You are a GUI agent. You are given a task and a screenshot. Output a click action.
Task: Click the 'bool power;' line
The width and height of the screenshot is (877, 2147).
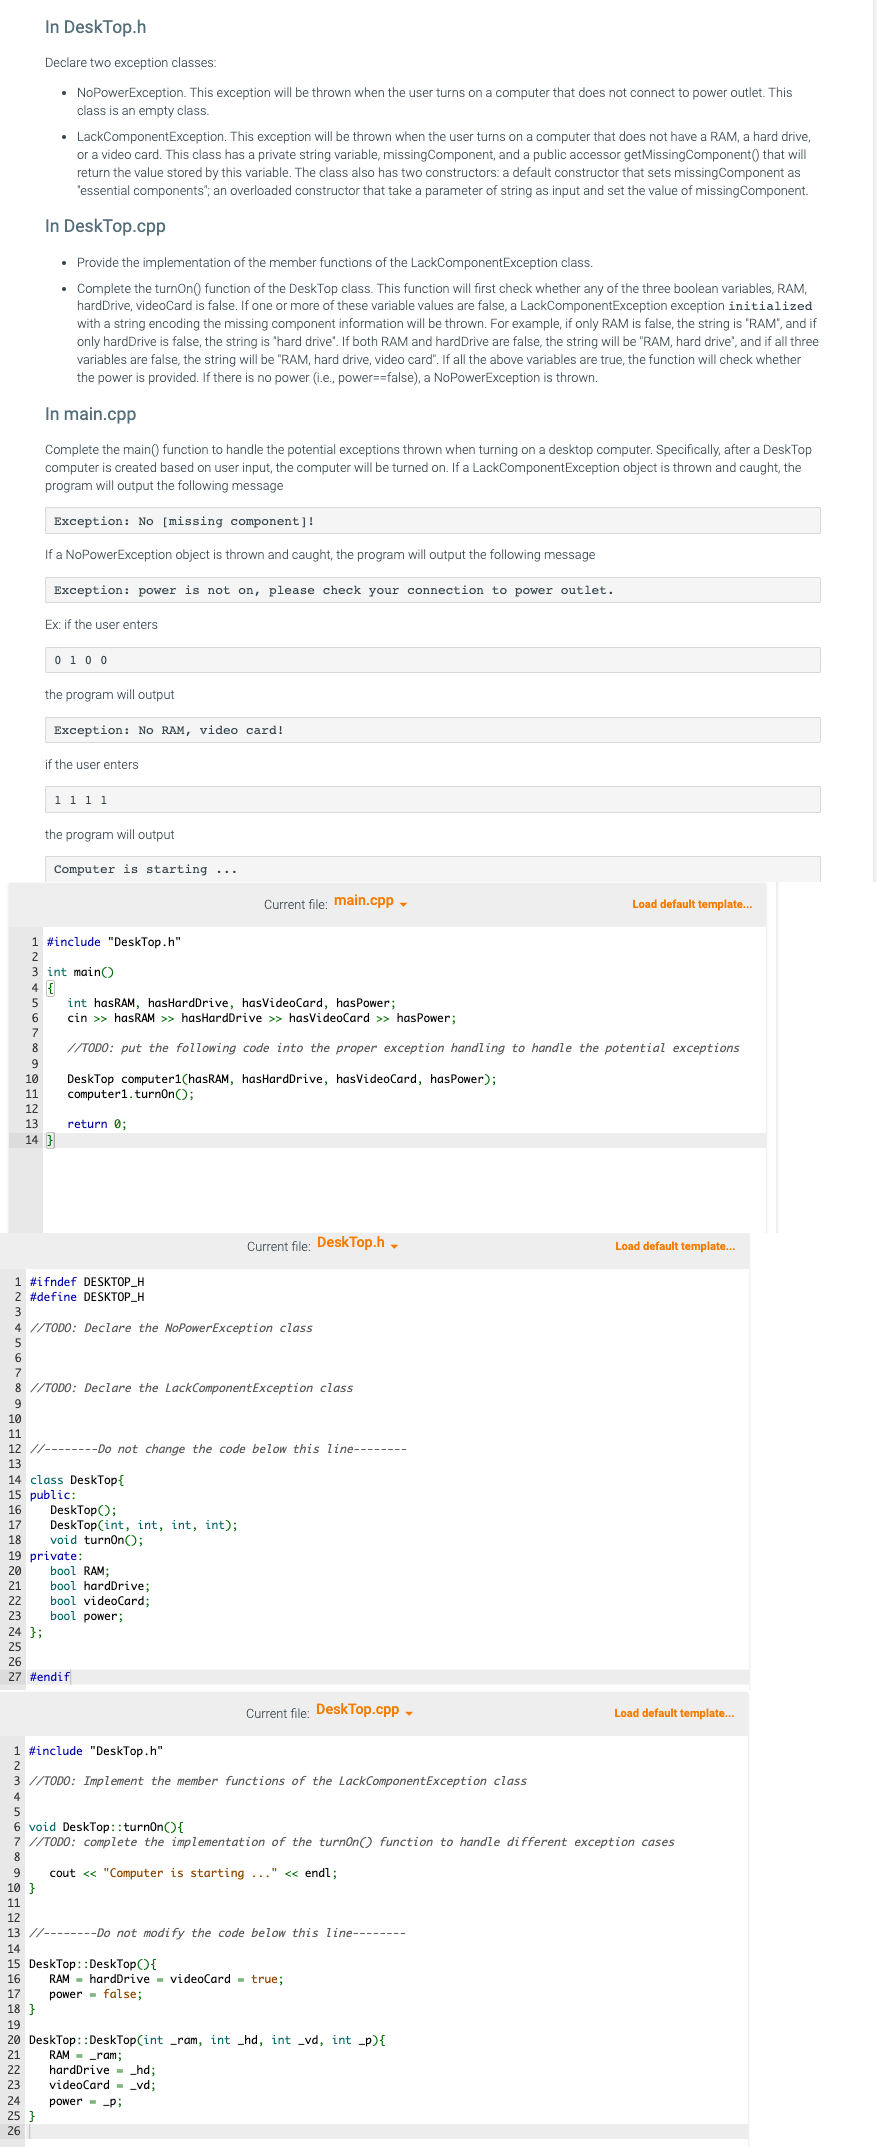coord(87,1616)
